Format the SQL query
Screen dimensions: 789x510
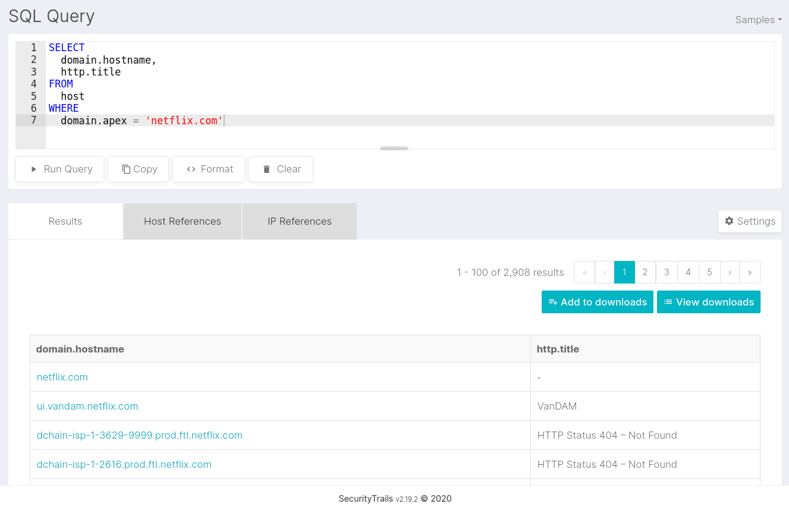click(209, 169)
